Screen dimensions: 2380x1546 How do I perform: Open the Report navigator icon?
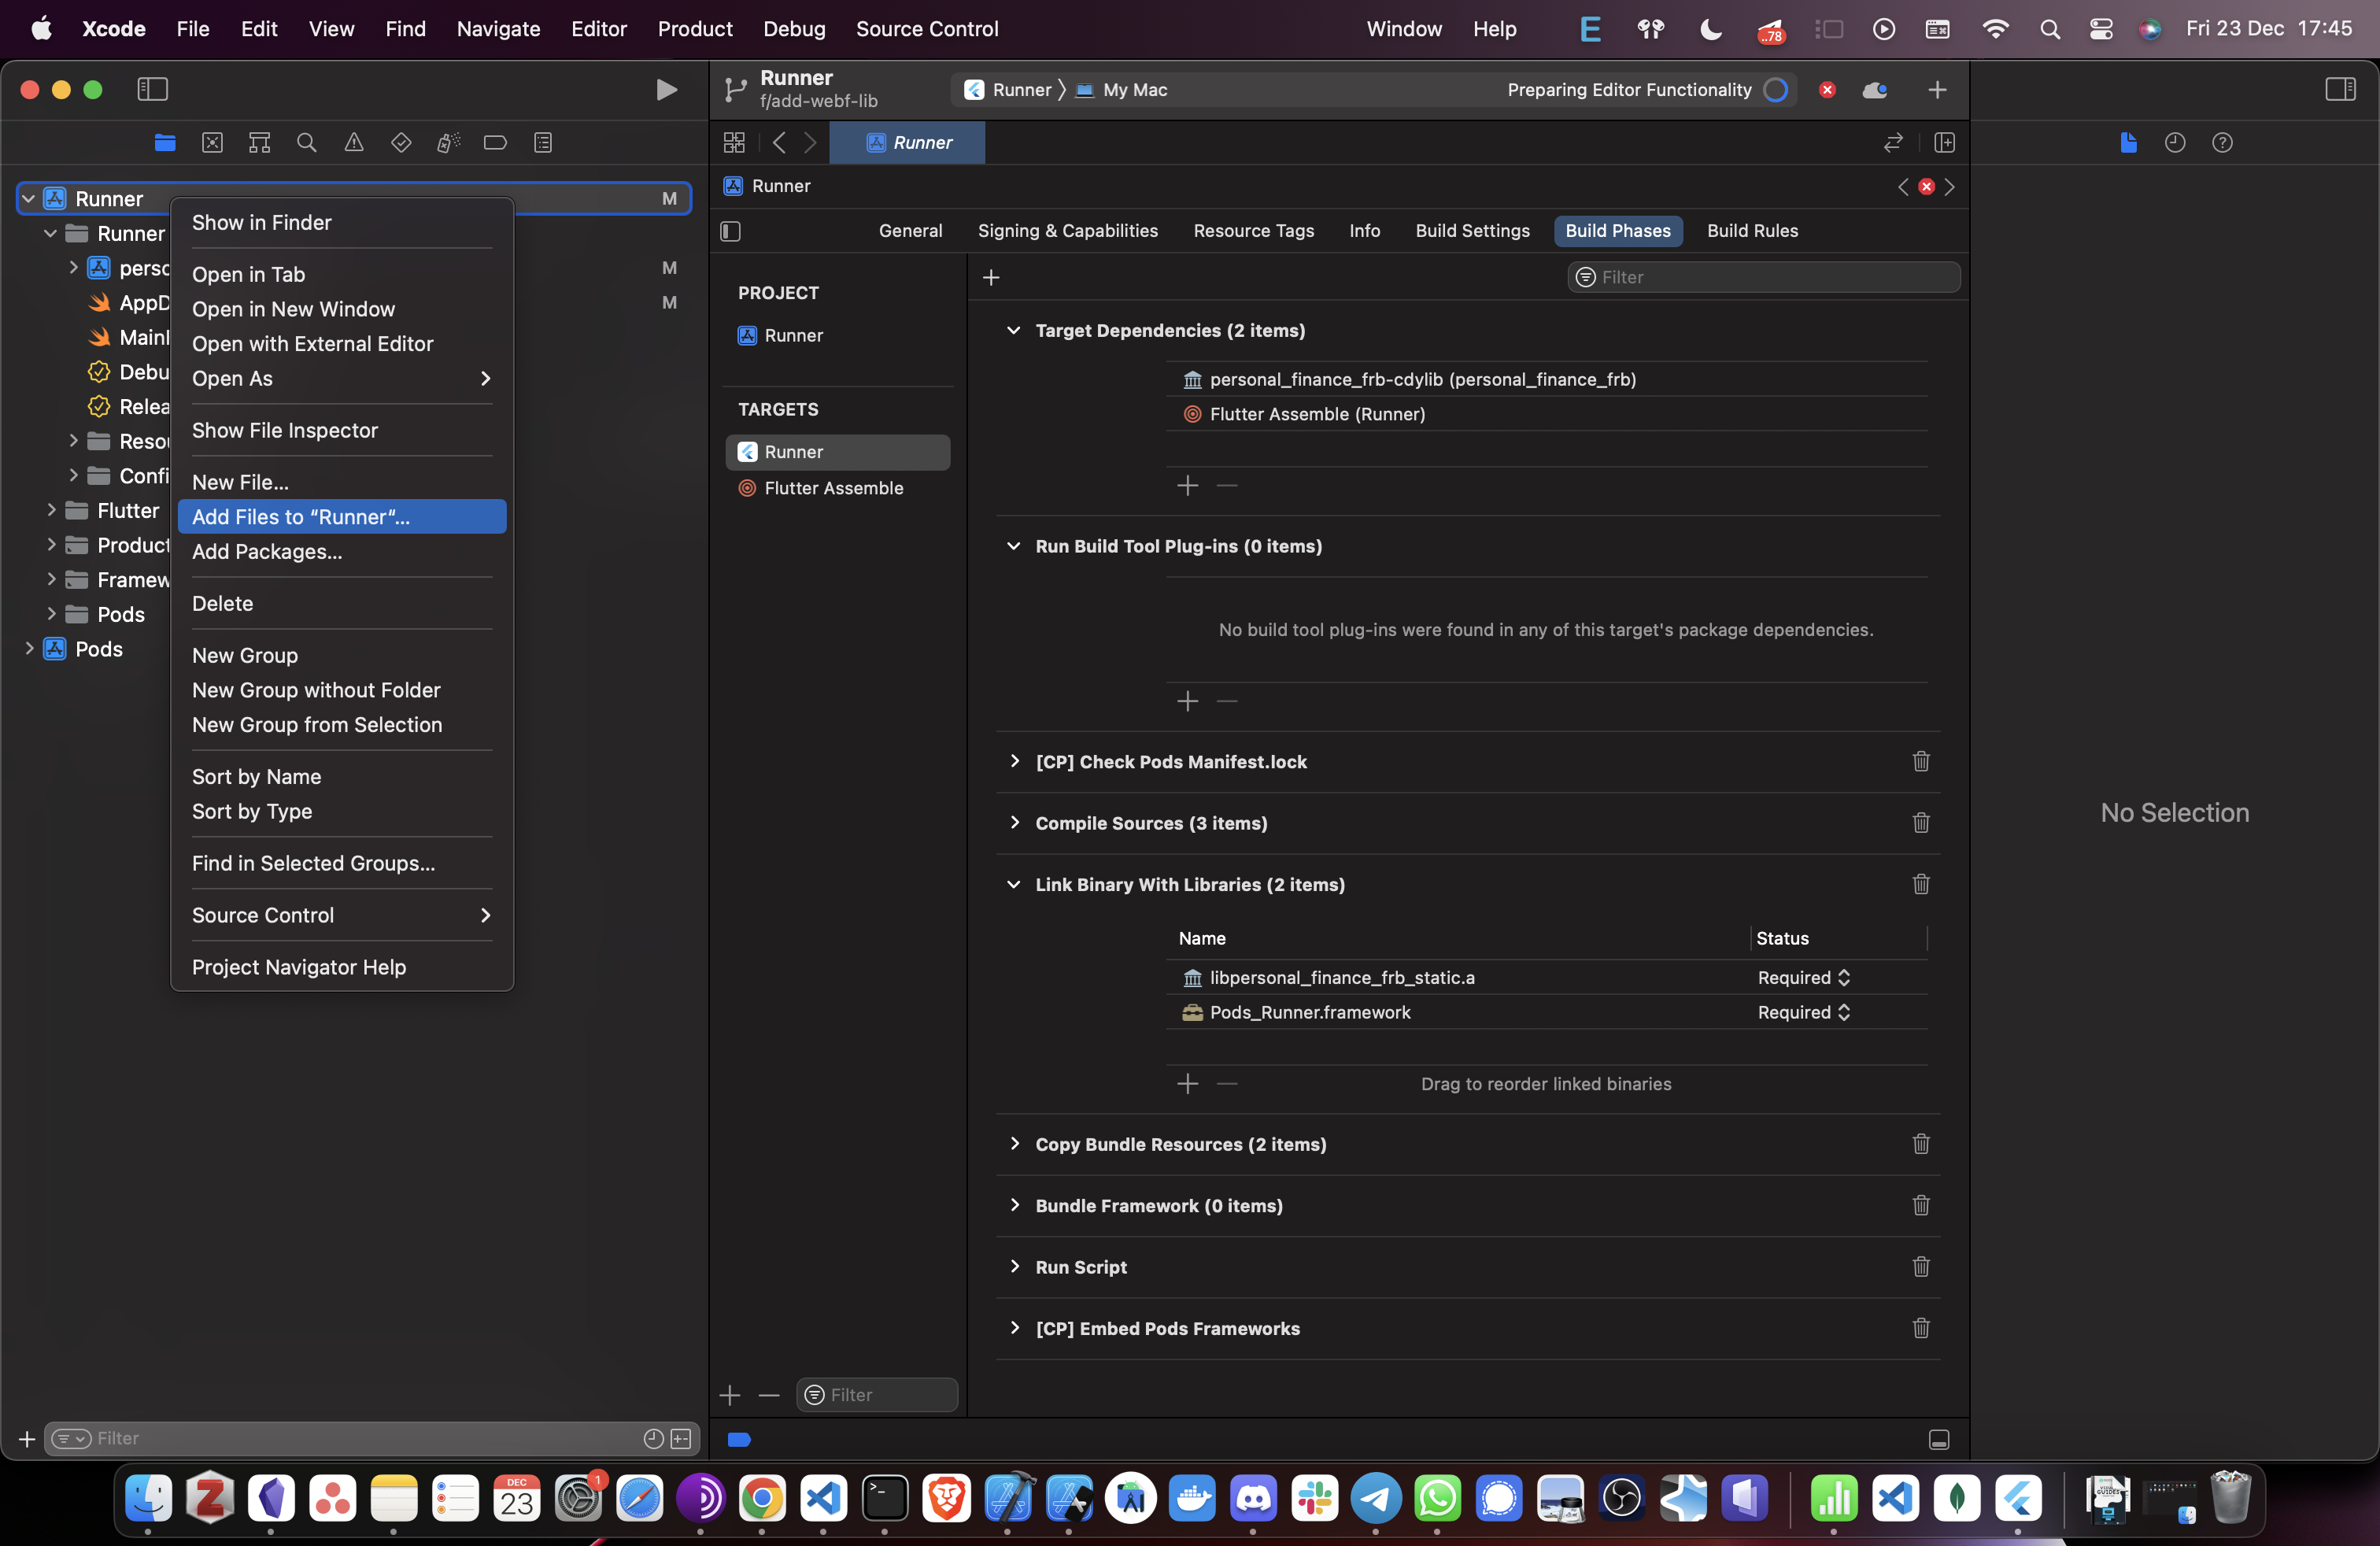point(543,143)
